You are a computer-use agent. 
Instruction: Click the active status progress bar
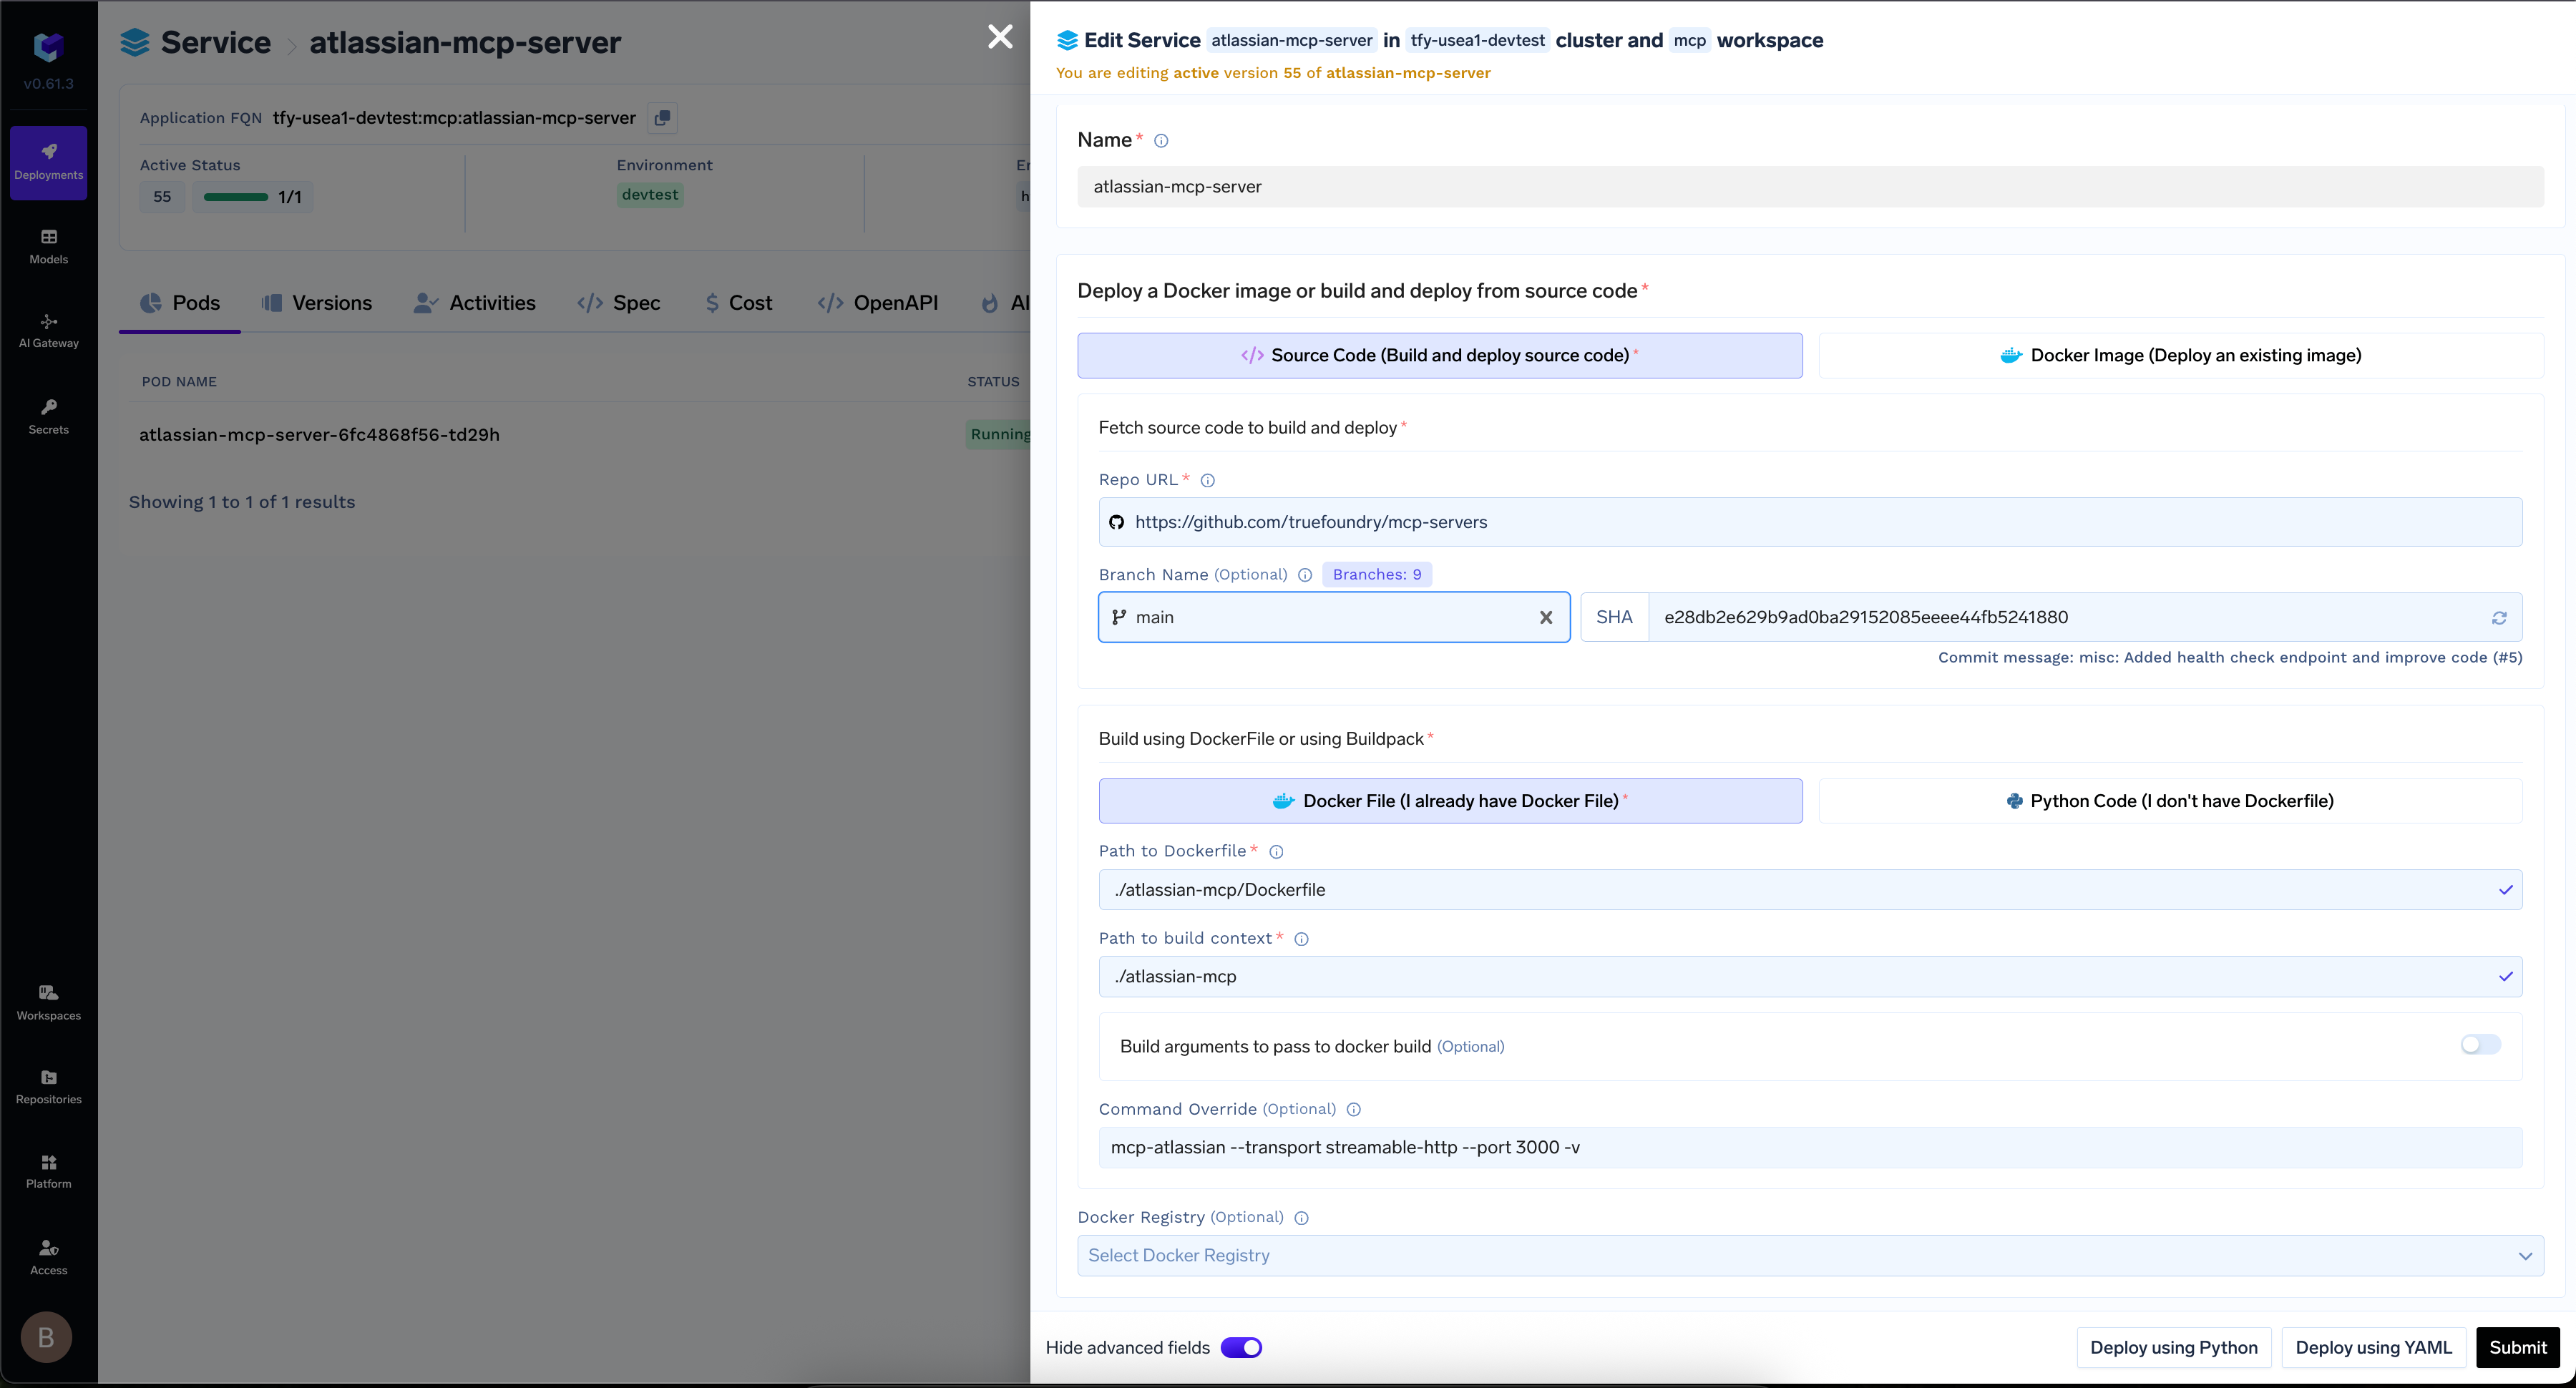236,197
